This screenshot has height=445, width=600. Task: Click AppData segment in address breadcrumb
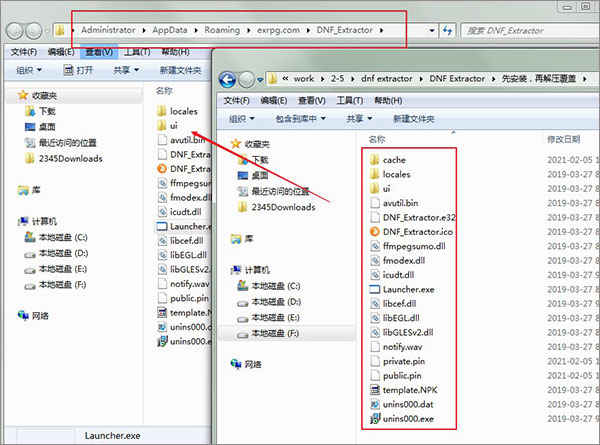(170, 30)
